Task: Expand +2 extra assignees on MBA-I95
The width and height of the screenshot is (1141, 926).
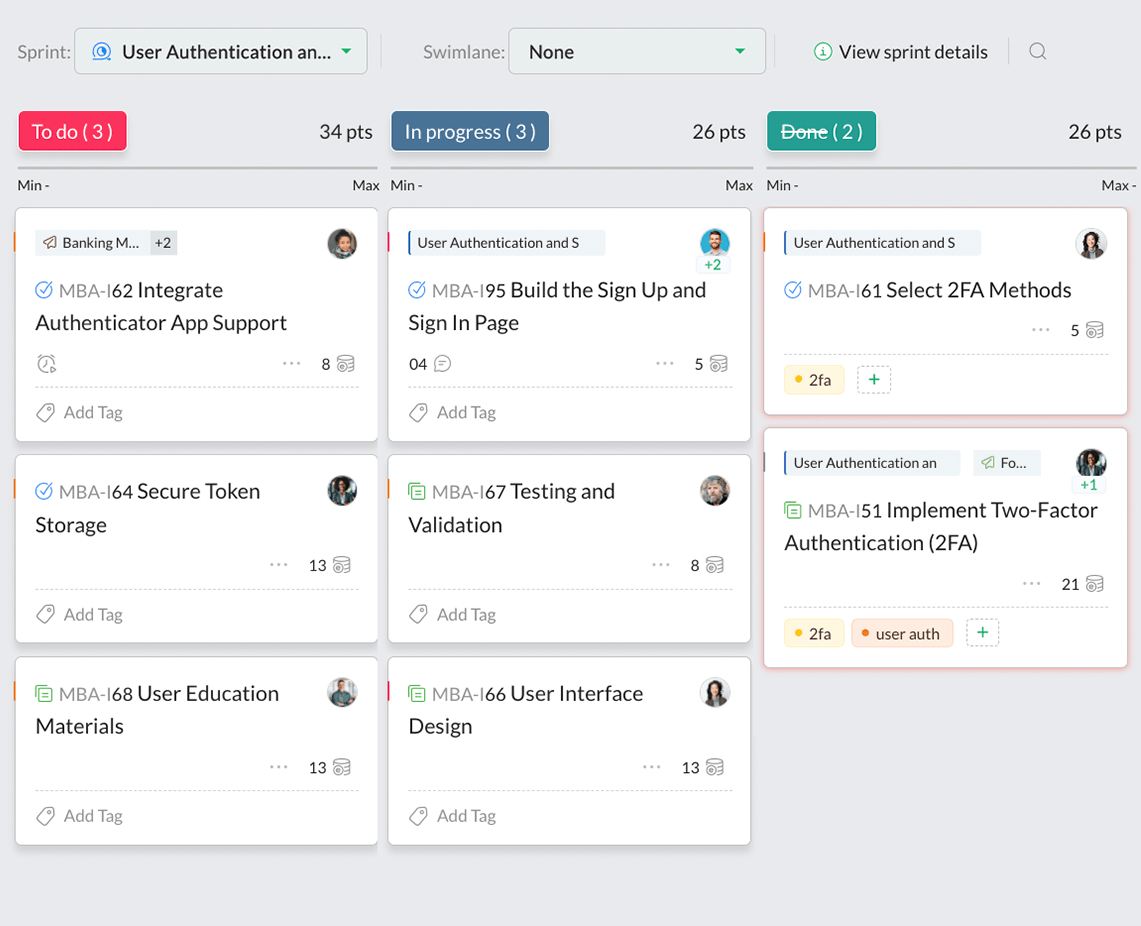Action: [713, 265]
